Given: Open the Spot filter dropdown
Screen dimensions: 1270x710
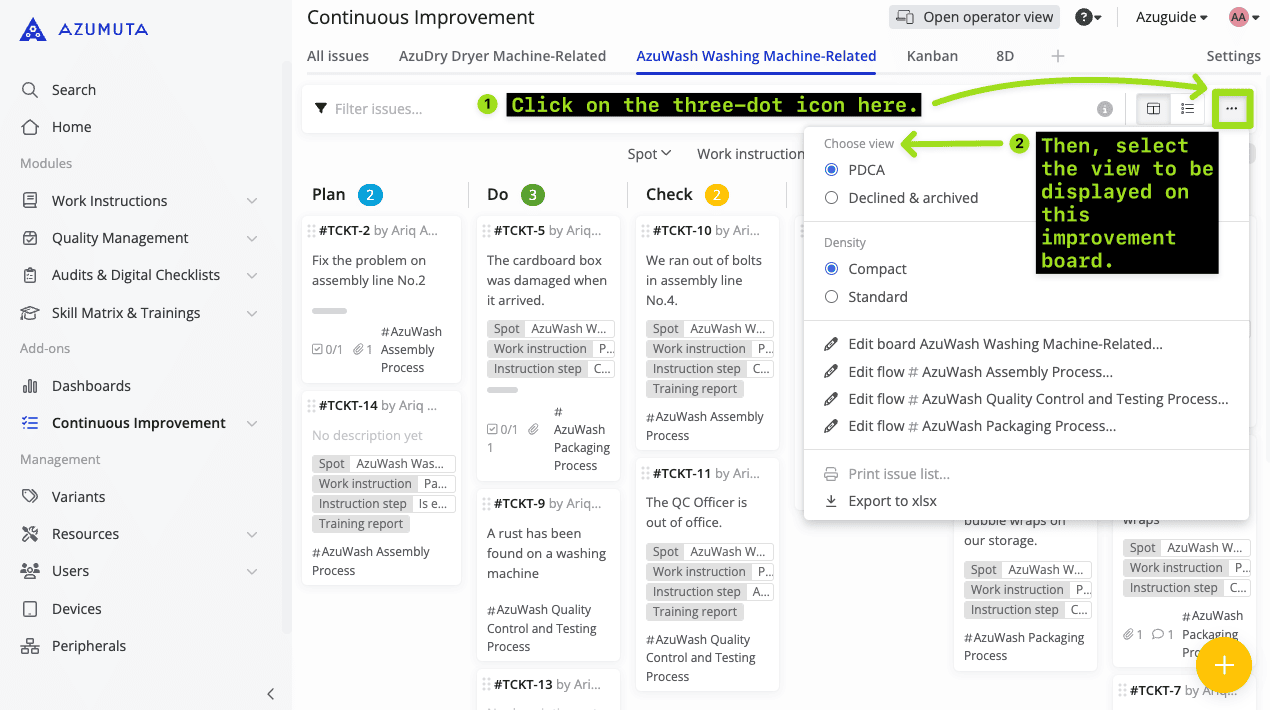Looking at the screenshot, I should pyautogui.click(x=649, y=154).
